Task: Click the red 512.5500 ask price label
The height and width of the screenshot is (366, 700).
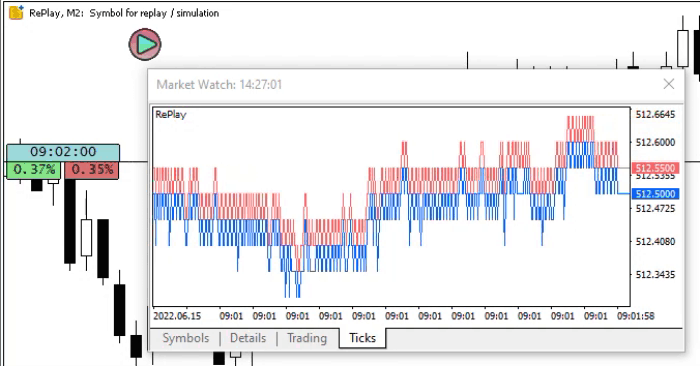Action: click(655, 168)
